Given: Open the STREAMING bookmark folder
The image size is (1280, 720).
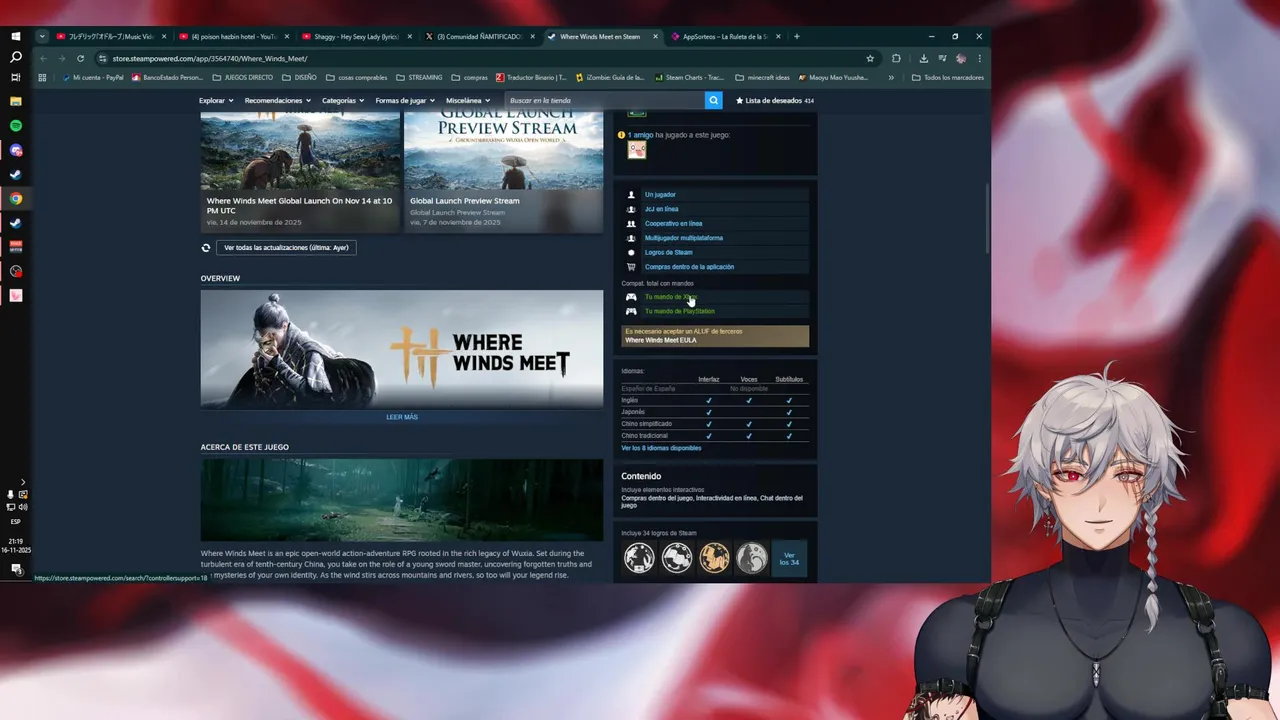Looking at the screenshot, I should pyautogui.click(x=419, y=77).
